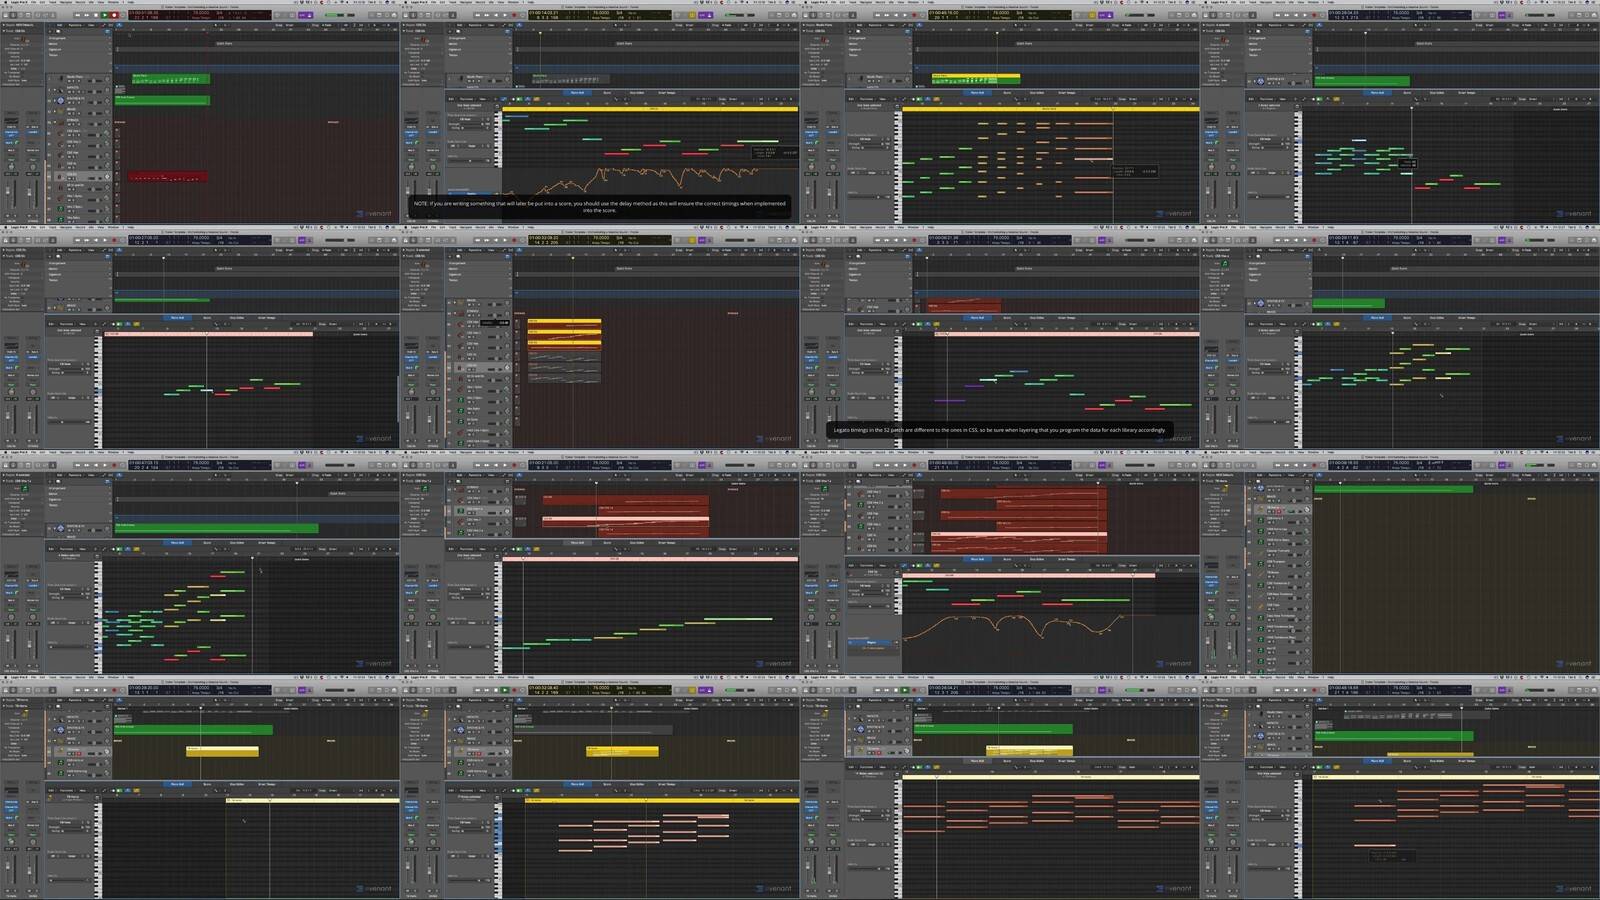Image resolution: width=1600 pixels, height=900 pixels.
Task: Select the Piano Roll tab in the NOTE-caption frame
Action: [577, 92]
